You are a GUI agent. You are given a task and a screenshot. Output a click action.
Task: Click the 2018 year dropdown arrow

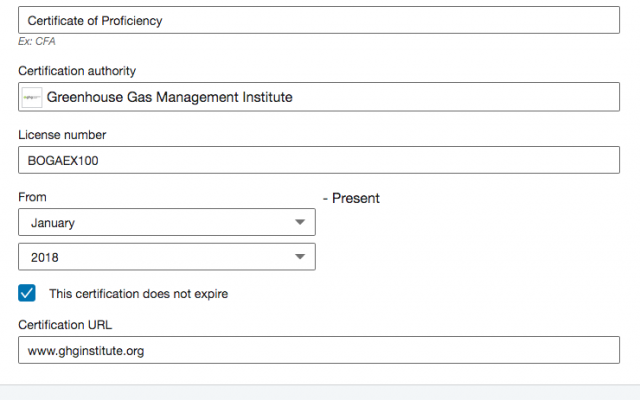(x=300, y=257)
